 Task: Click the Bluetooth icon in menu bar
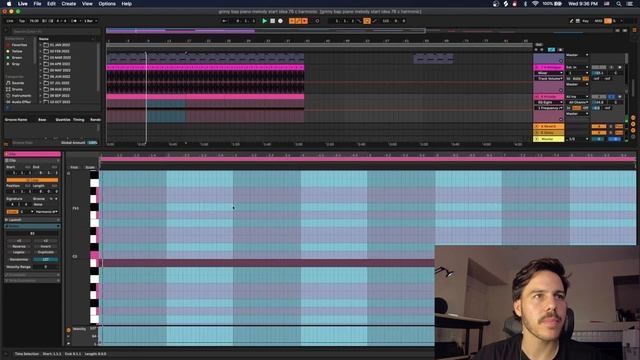(525, 4)
